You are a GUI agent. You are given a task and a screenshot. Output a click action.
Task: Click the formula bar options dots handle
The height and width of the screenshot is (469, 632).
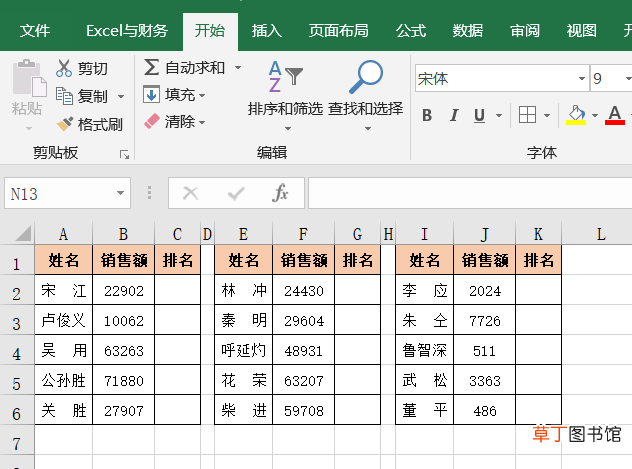[150, 193]
